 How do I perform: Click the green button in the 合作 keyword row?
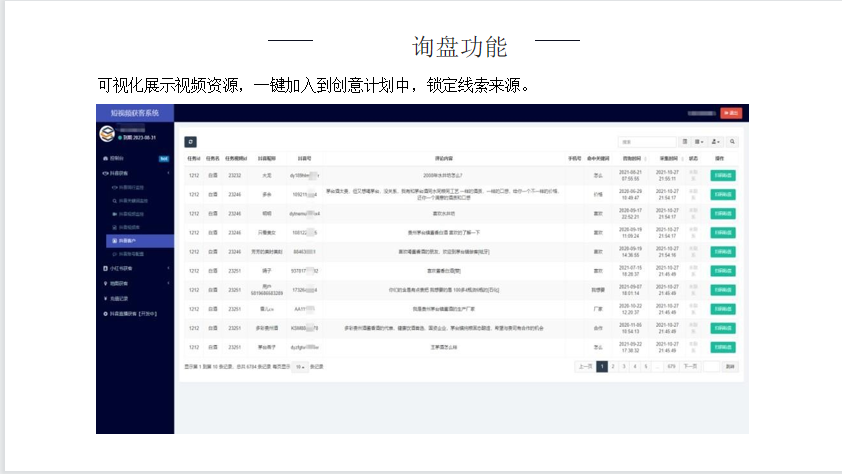(x=723, y=328)
